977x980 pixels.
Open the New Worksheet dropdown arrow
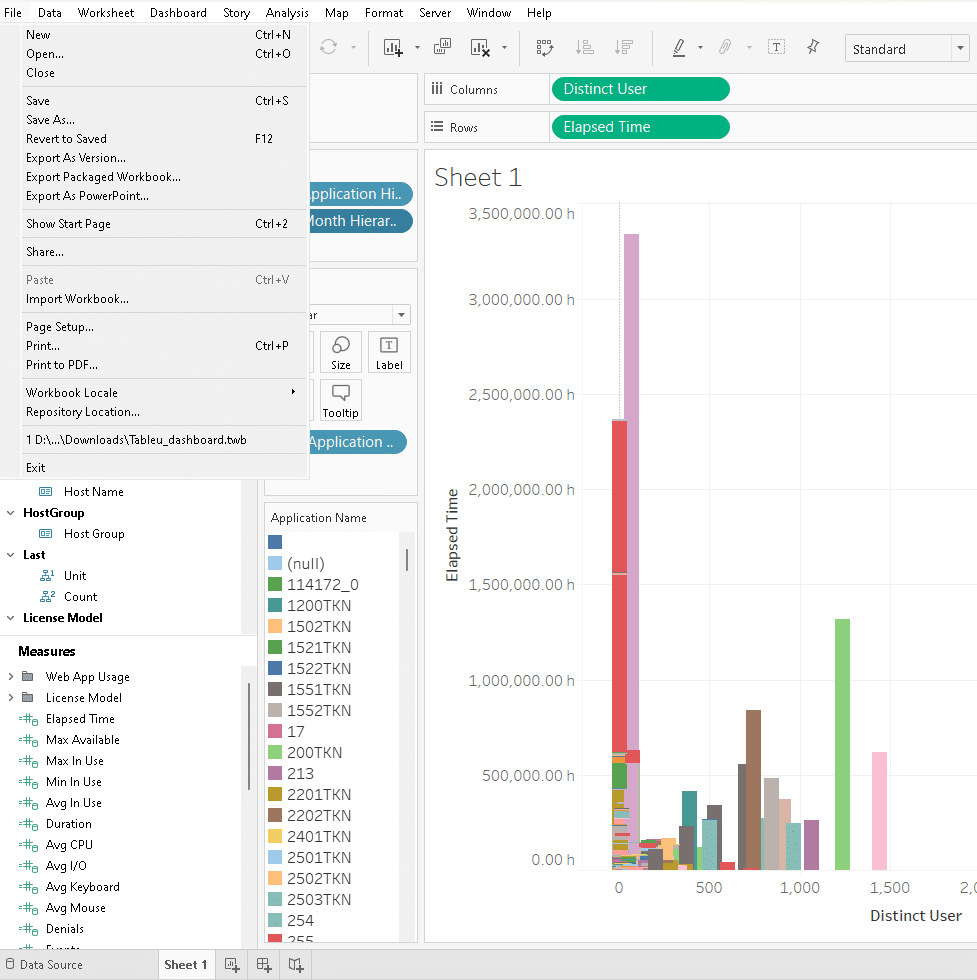[x=417, y=48]
